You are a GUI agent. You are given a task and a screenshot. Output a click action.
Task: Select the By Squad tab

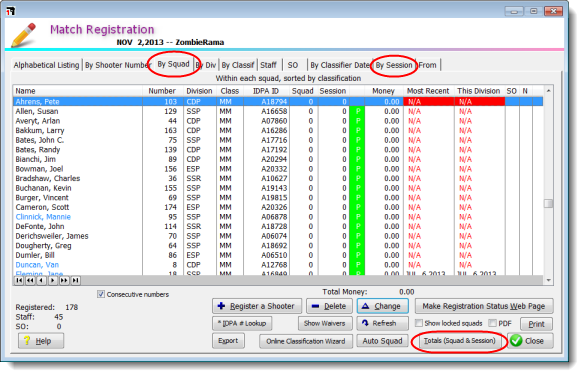coord(173,64)
